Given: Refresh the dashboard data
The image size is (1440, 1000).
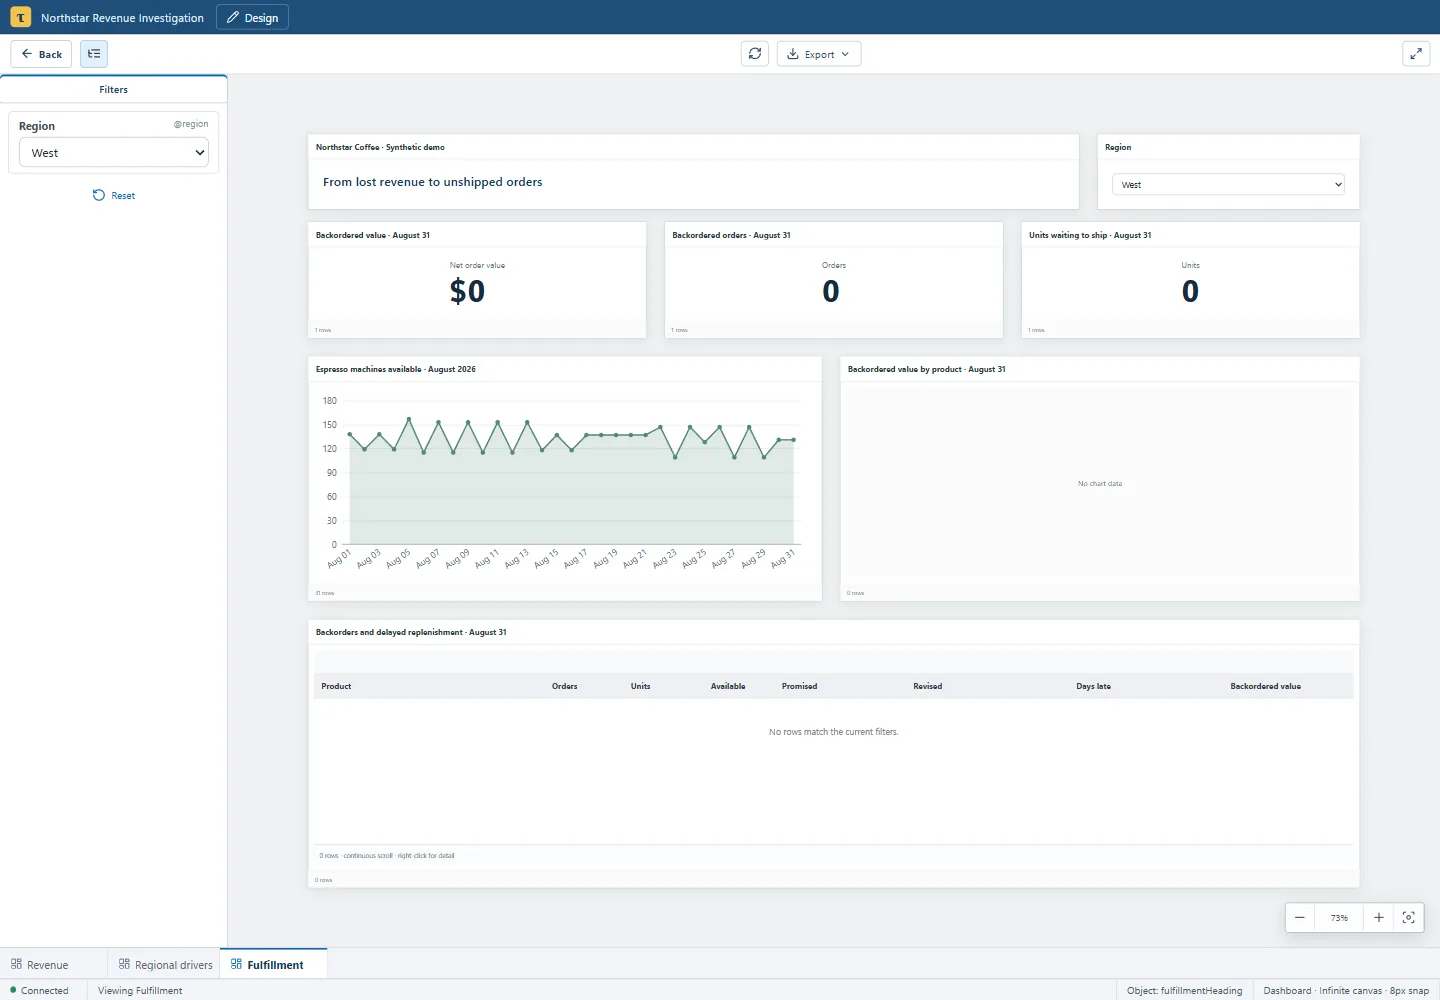Looking at the screenshot, I should [x=755, y=54].
